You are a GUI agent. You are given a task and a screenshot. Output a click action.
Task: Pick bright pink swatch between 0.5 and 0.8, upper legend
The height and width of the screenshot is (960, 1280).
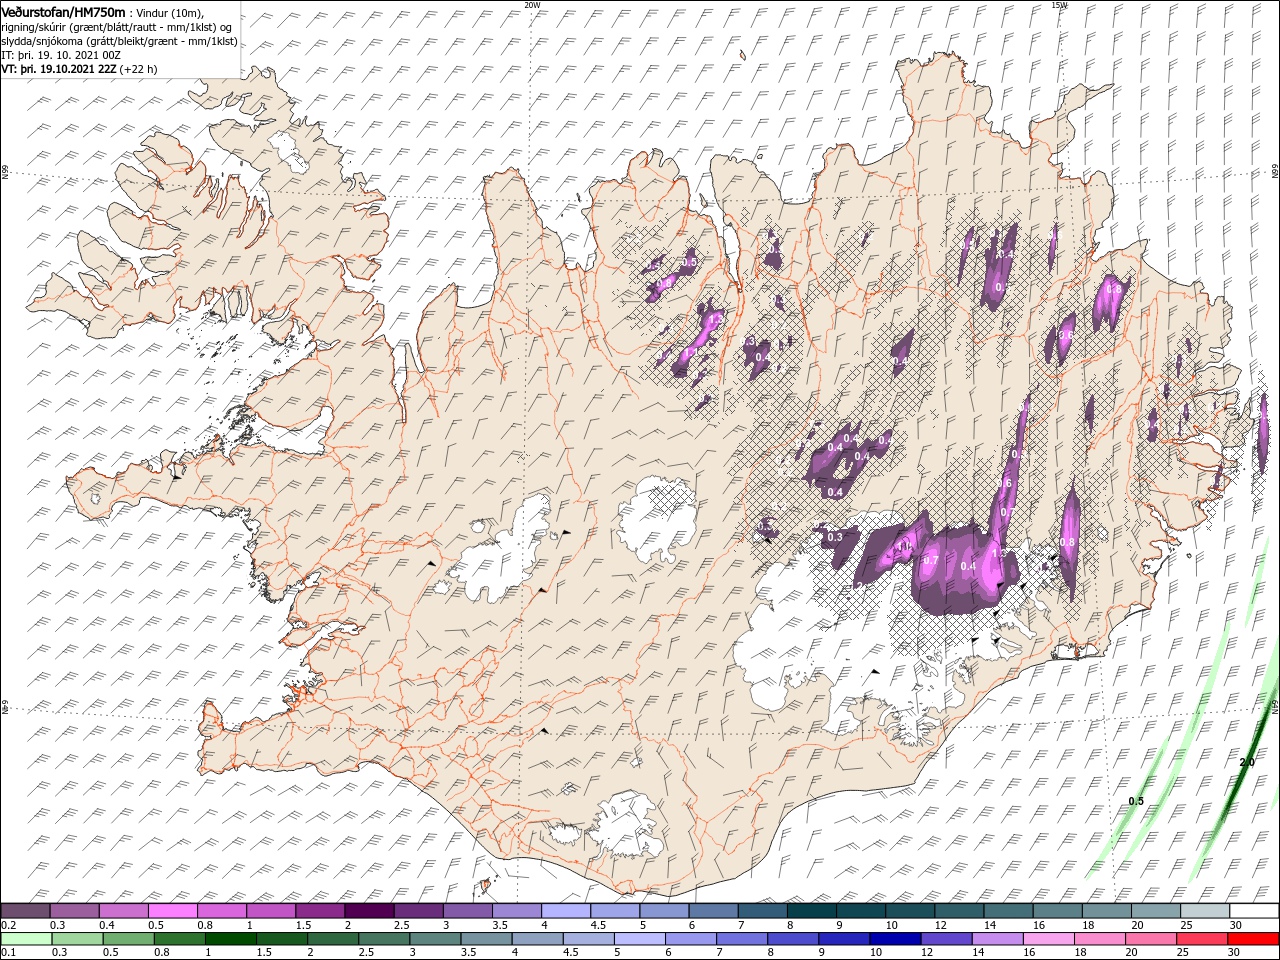point(172,910)
